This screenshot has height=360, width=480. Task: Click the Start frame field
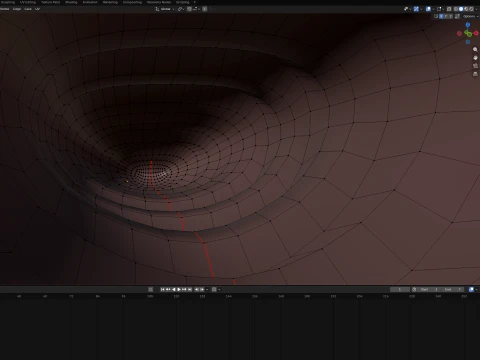[x=429, y=289]
